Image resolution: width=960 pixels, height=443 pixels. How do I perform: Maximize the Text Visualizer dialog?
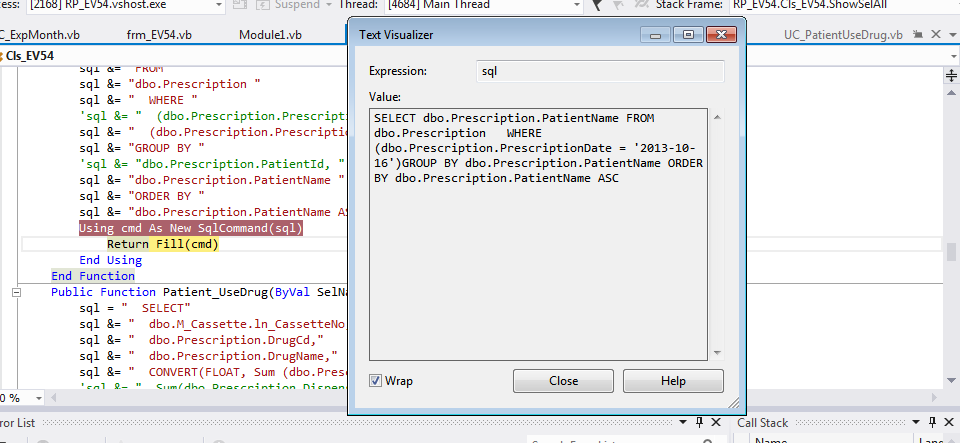pos(688,35)
